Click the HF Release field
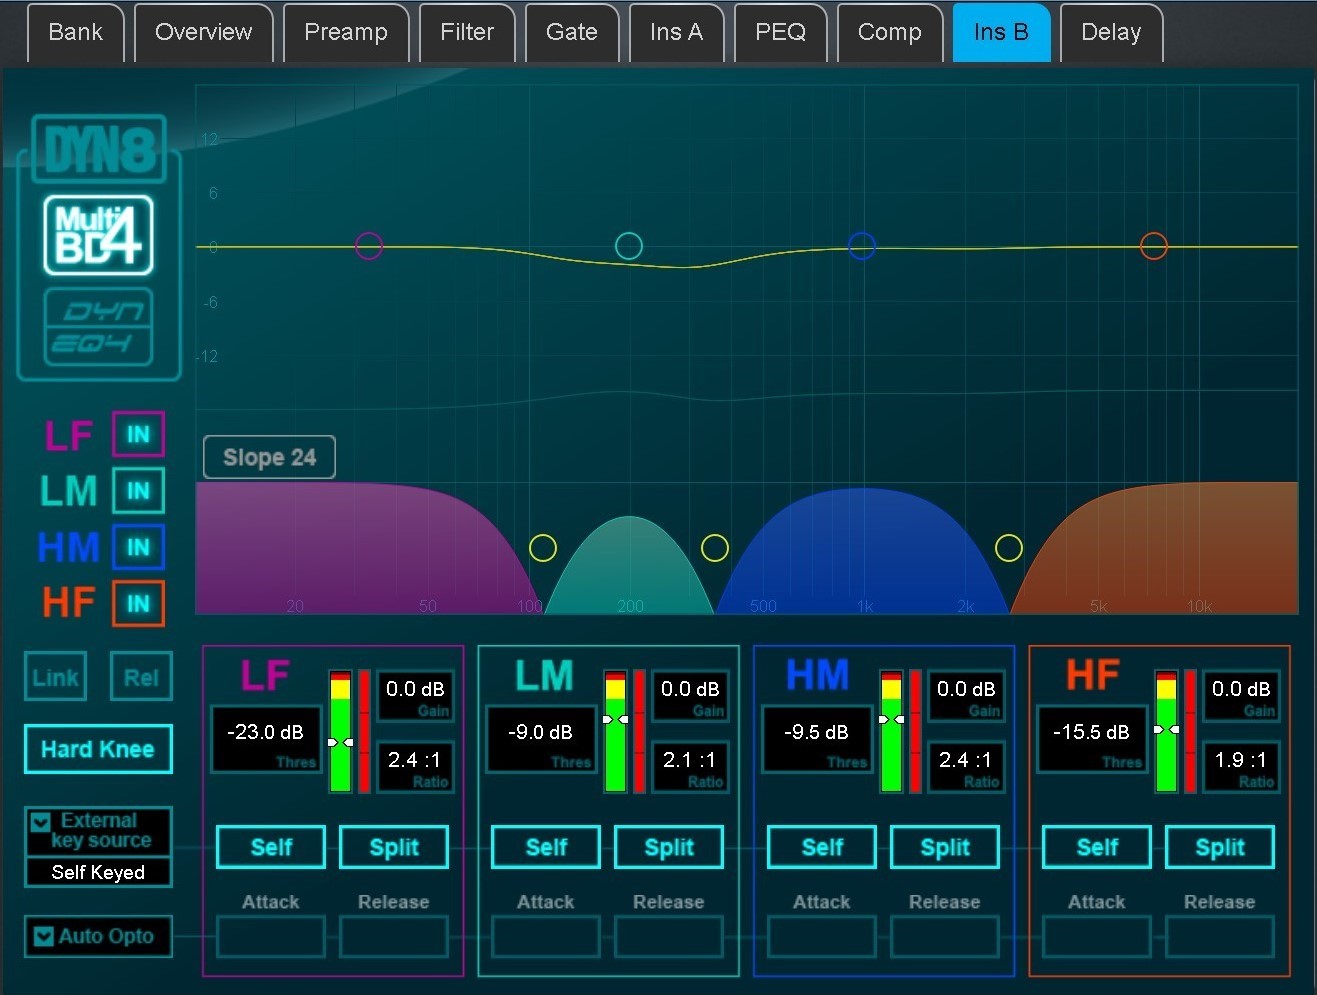The image size is (1317, 995). 1220,937
